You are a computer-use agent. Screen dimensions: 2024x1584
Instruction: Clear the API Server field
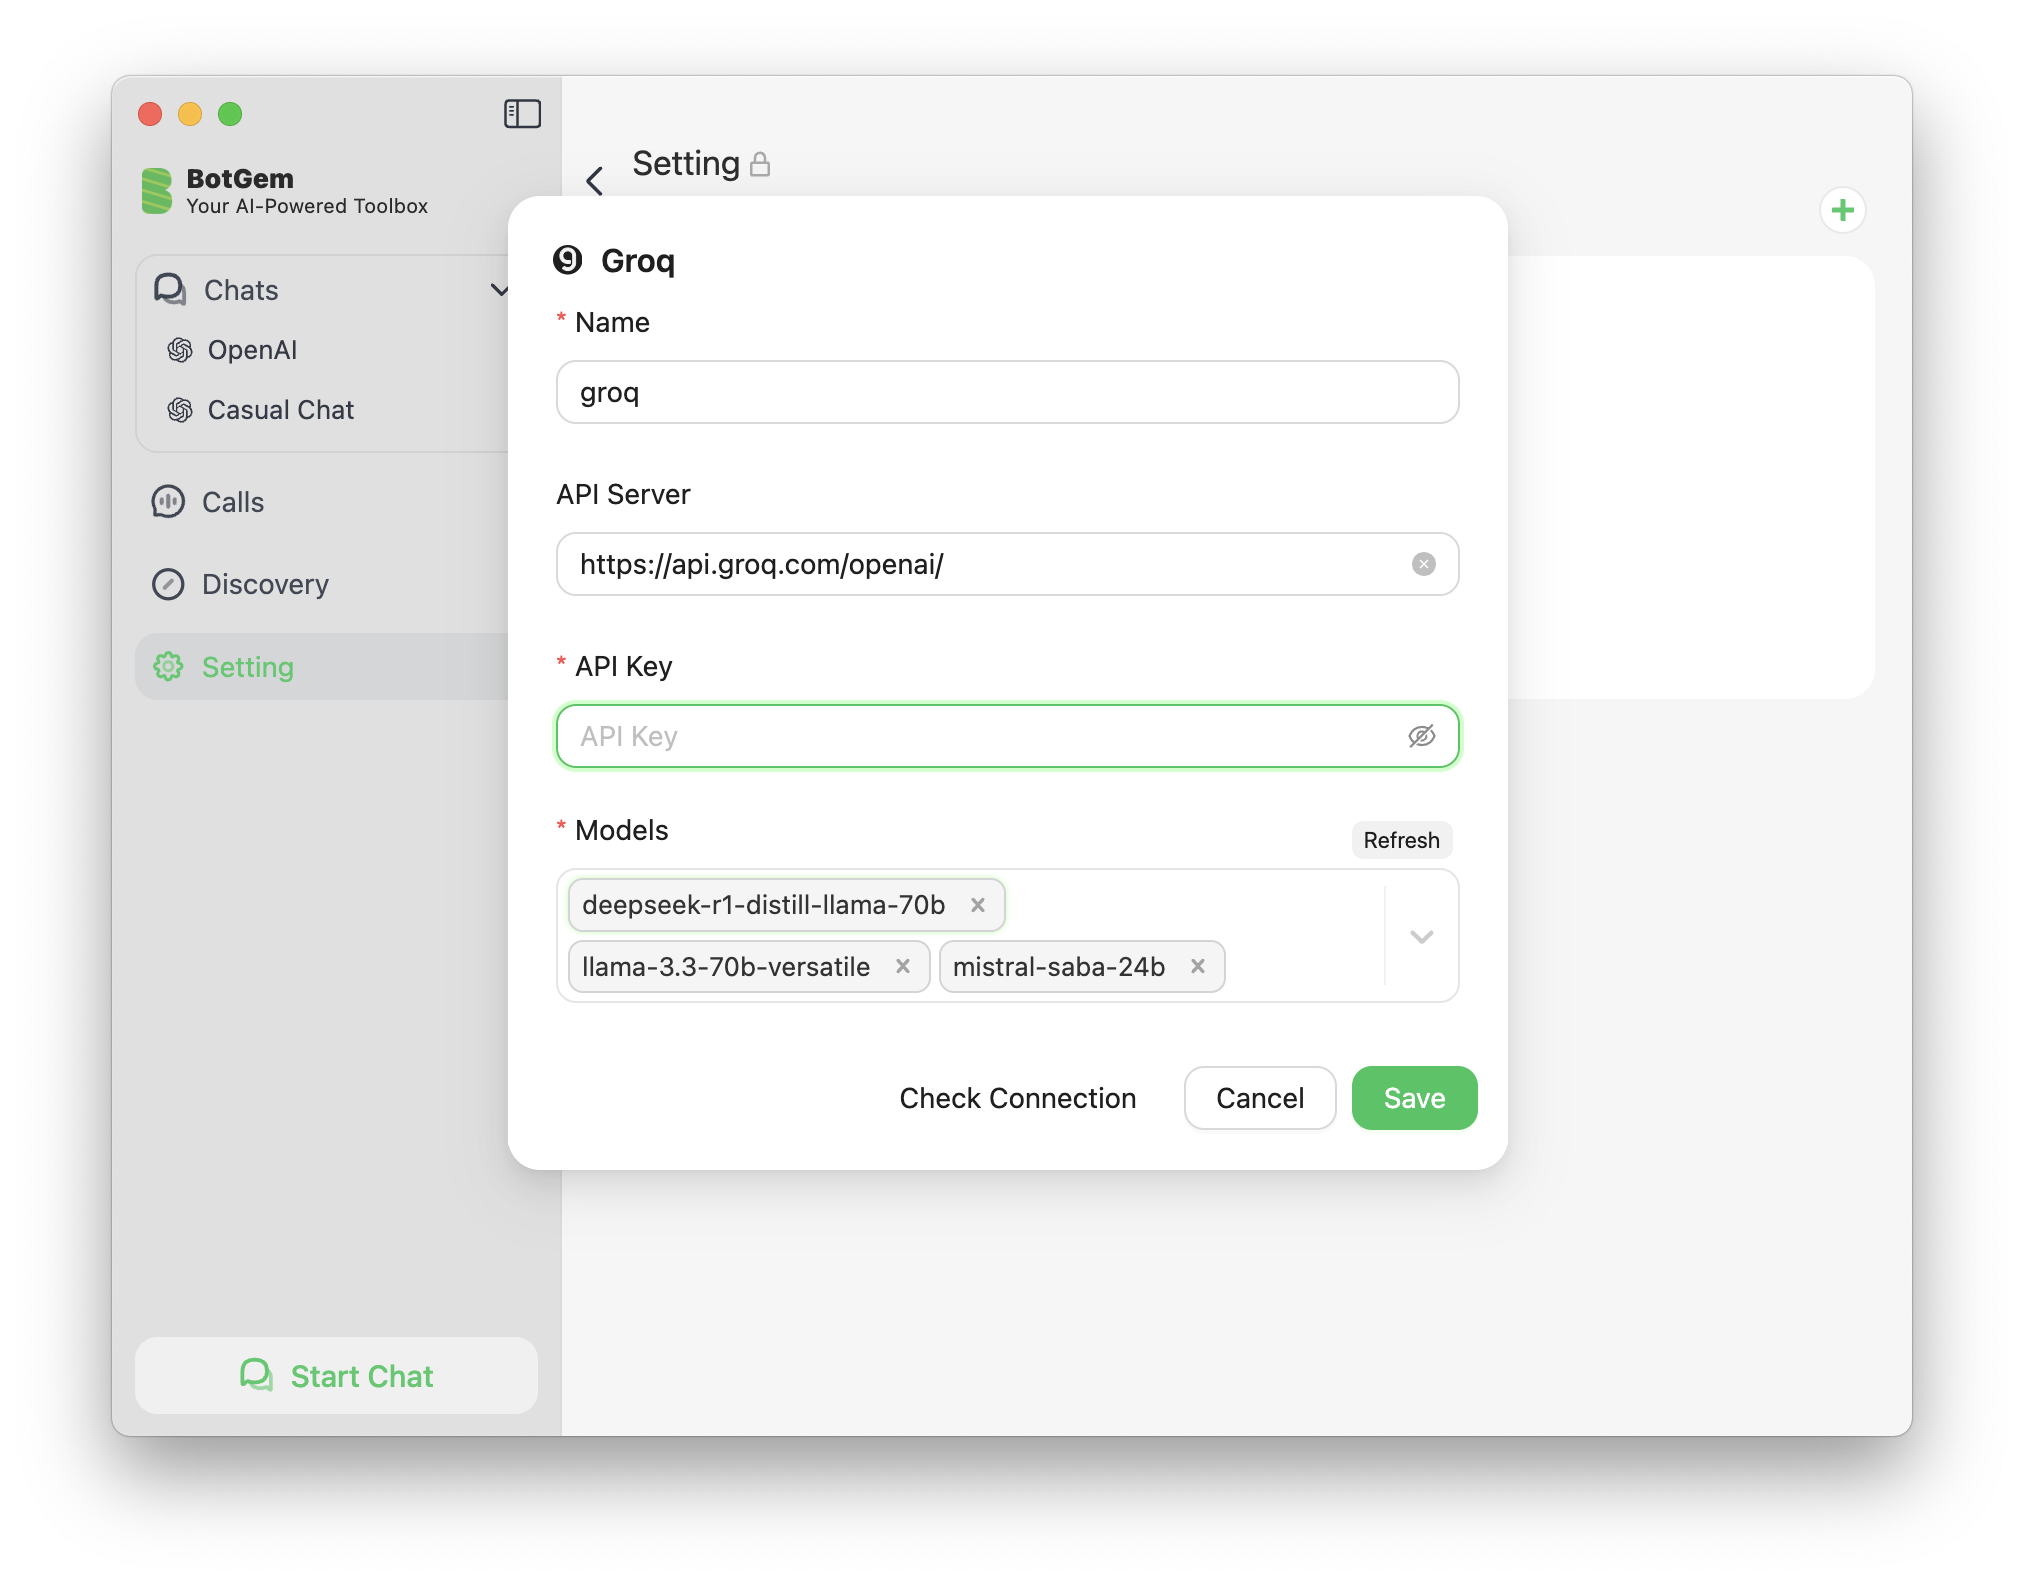click(1424, 564)
